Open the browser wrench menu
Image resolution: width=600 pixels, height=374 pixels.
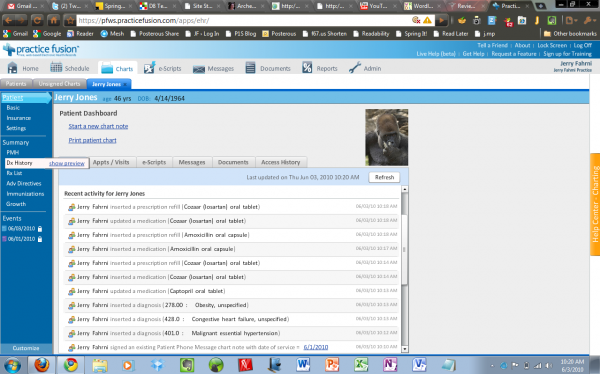[589, 21]
